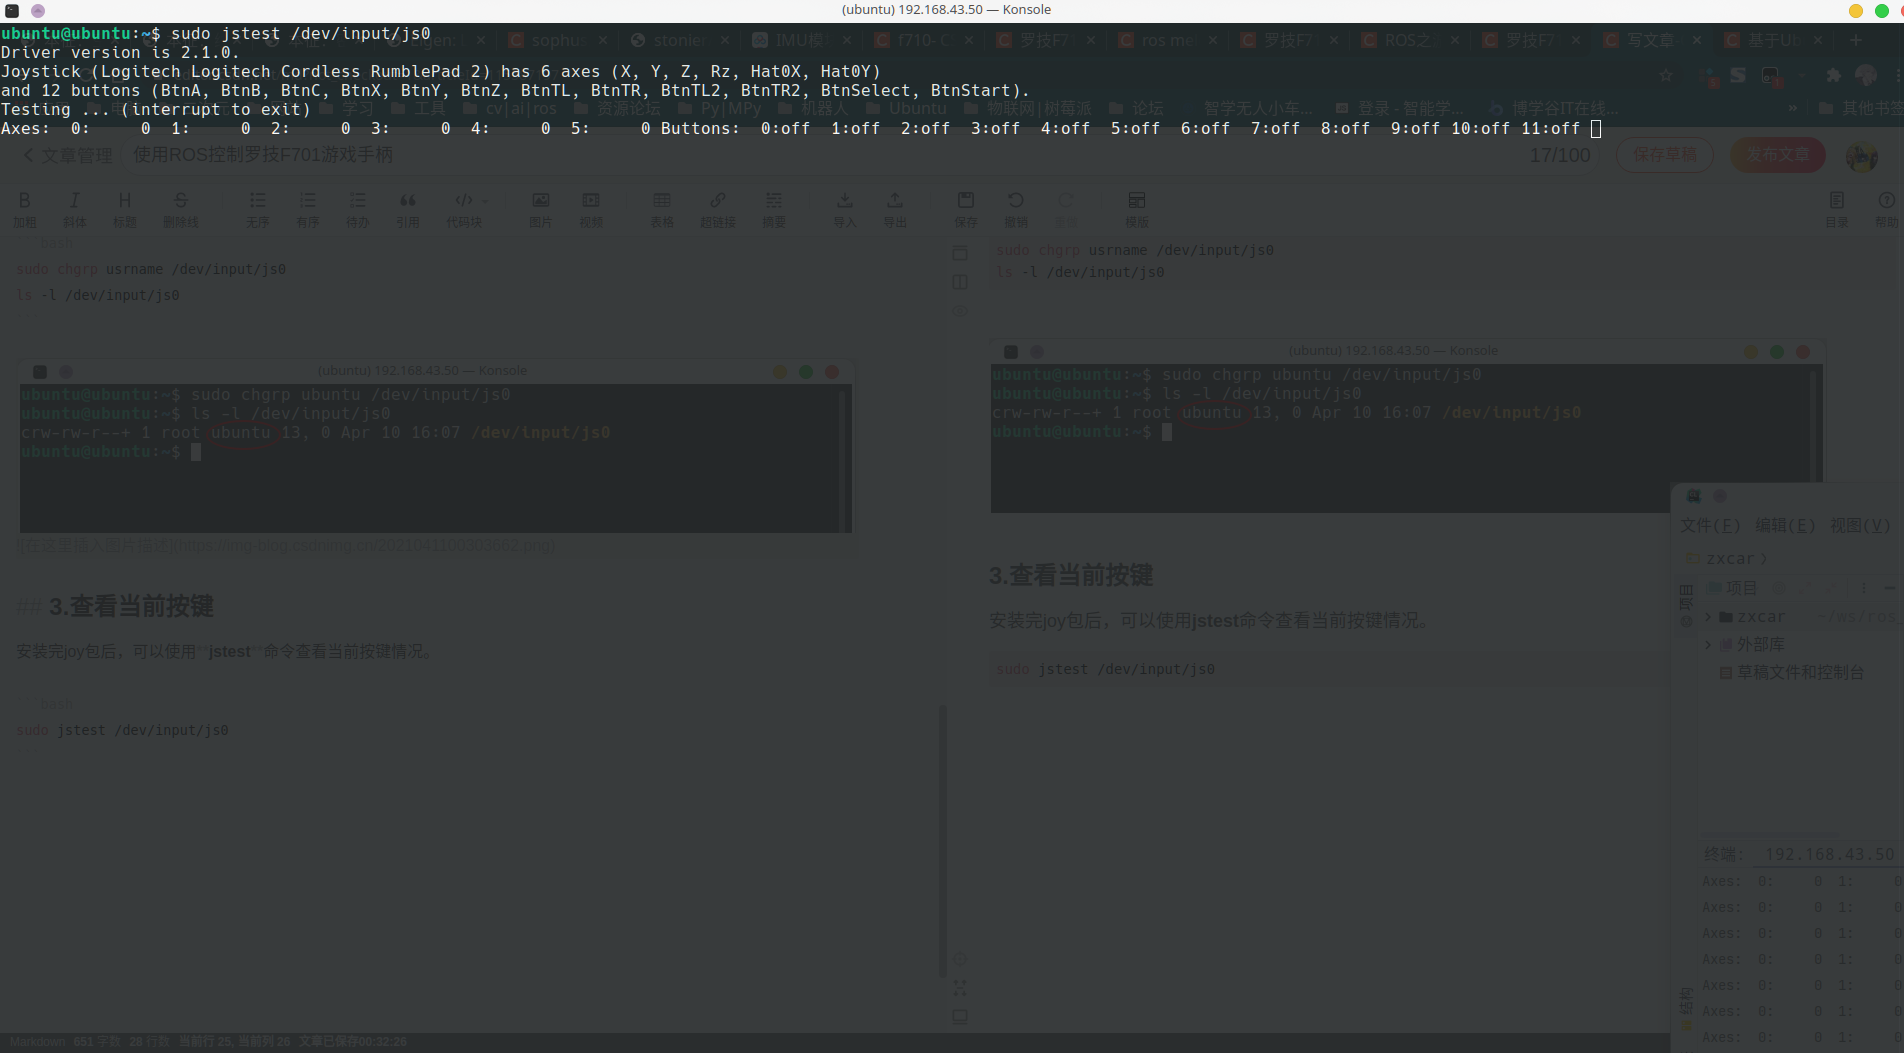This screenshot has width=1904, height=1053.
Task: Open the Template (模版) icon
Action: click(x=1137, y=208)
